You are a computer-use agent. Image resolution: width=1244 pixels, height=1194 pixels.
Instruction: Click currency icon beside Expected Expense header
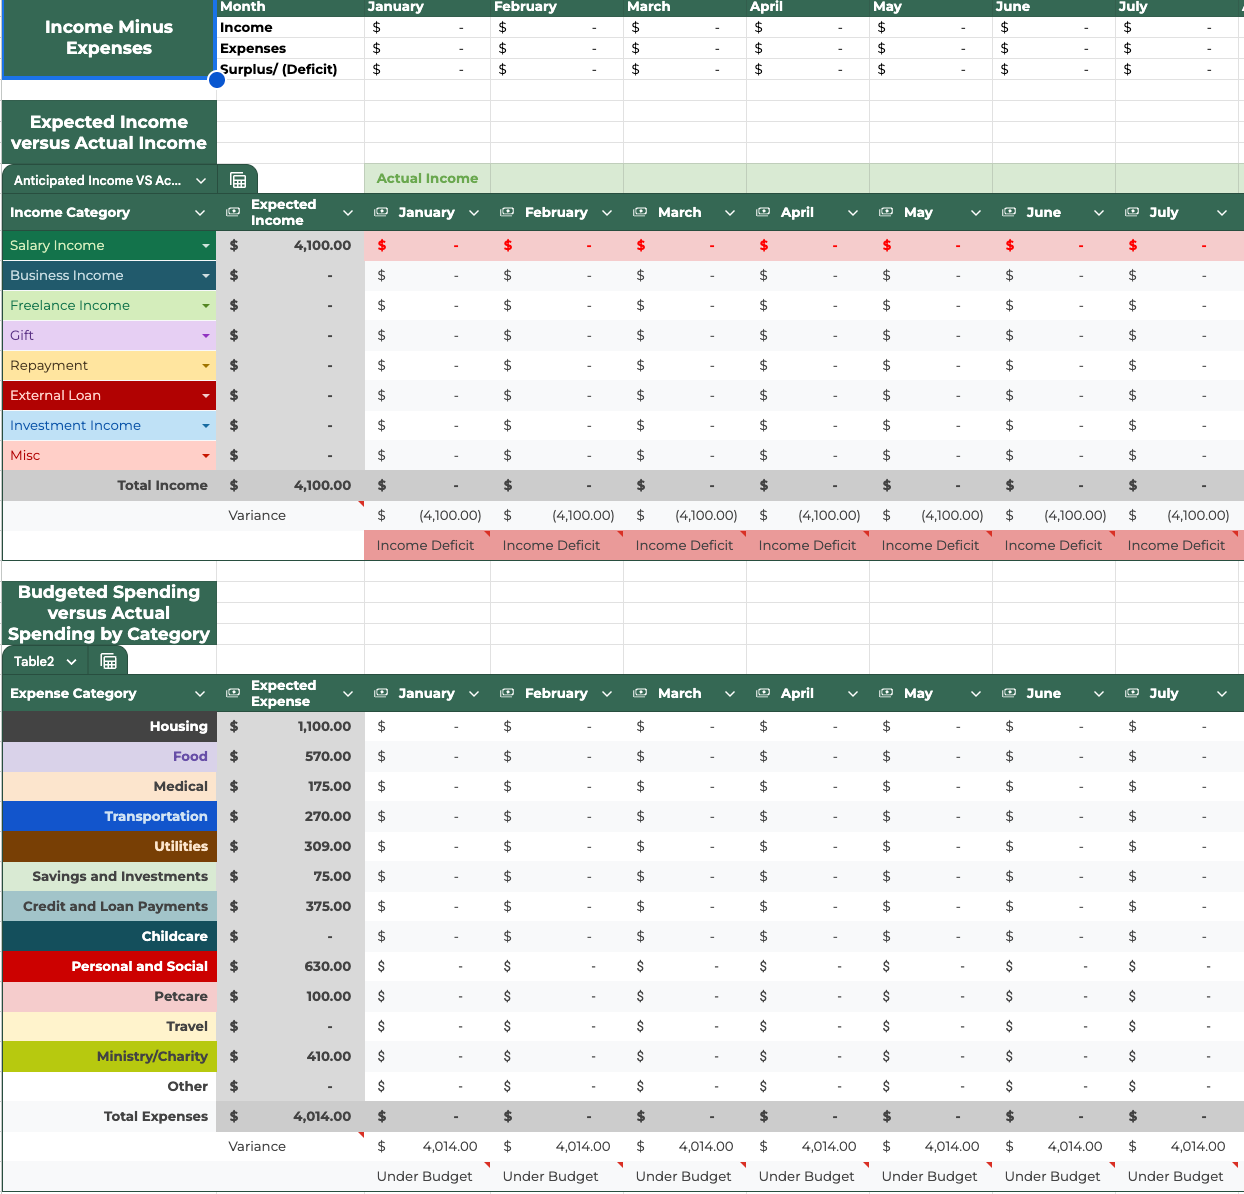(233, 693)
